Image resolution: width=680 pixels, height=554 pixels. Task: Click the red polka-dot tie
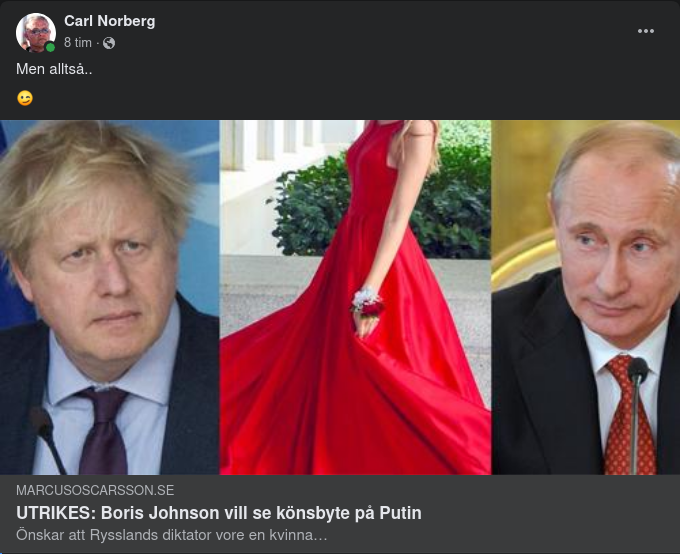[x=629, y=416]
